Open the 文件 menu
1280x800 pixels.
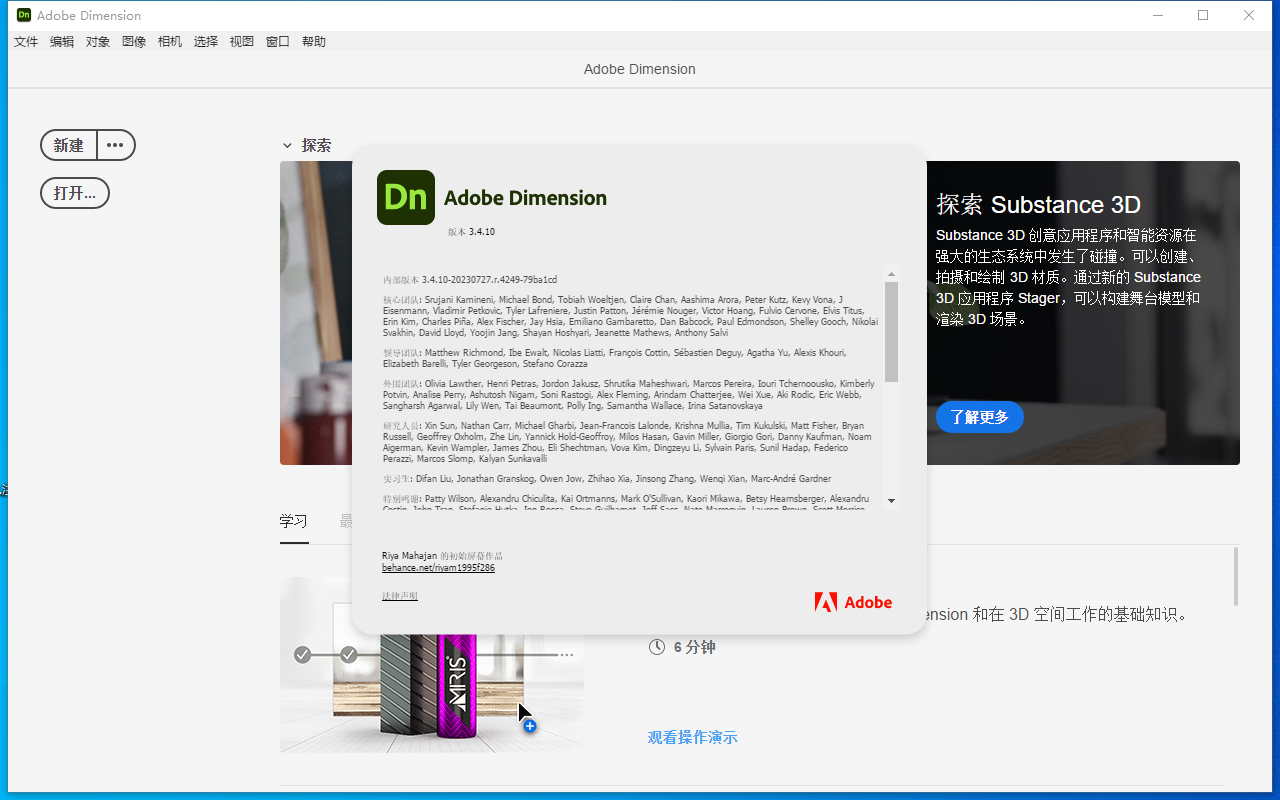tap(25, 41)
